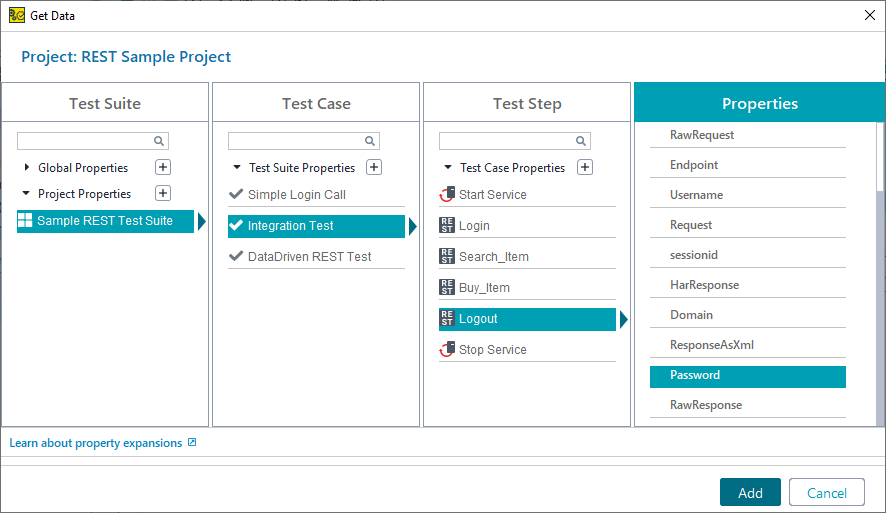Click the REST icon next to Login
The width and height of the screenshot is (886, 513).
pyautogui.click(x=447, y=226)
